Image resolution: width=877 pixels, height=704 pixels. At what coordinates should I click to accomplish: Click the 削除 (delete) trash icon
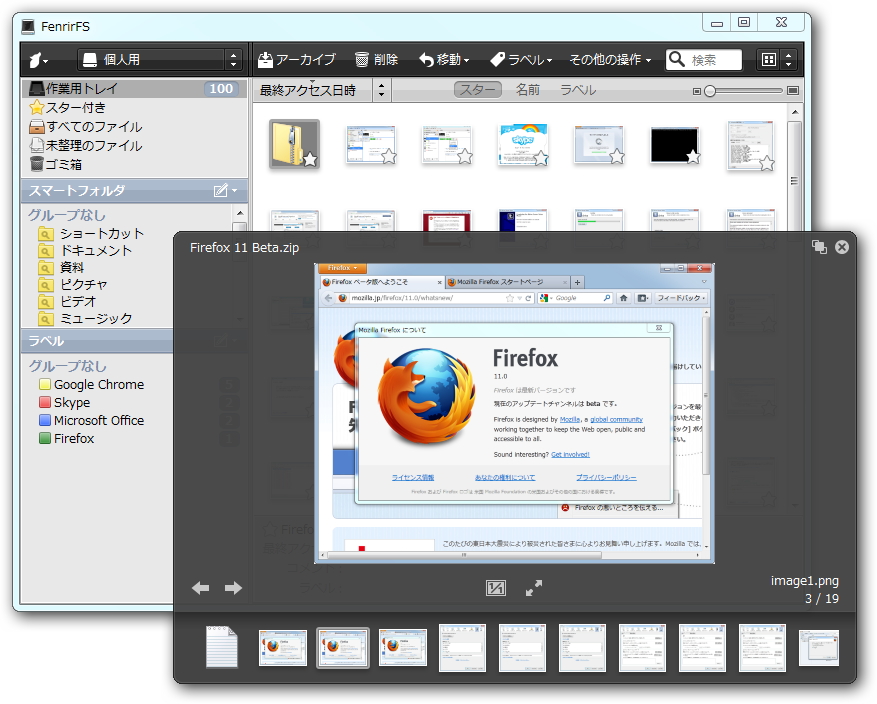tap(360, 59)
